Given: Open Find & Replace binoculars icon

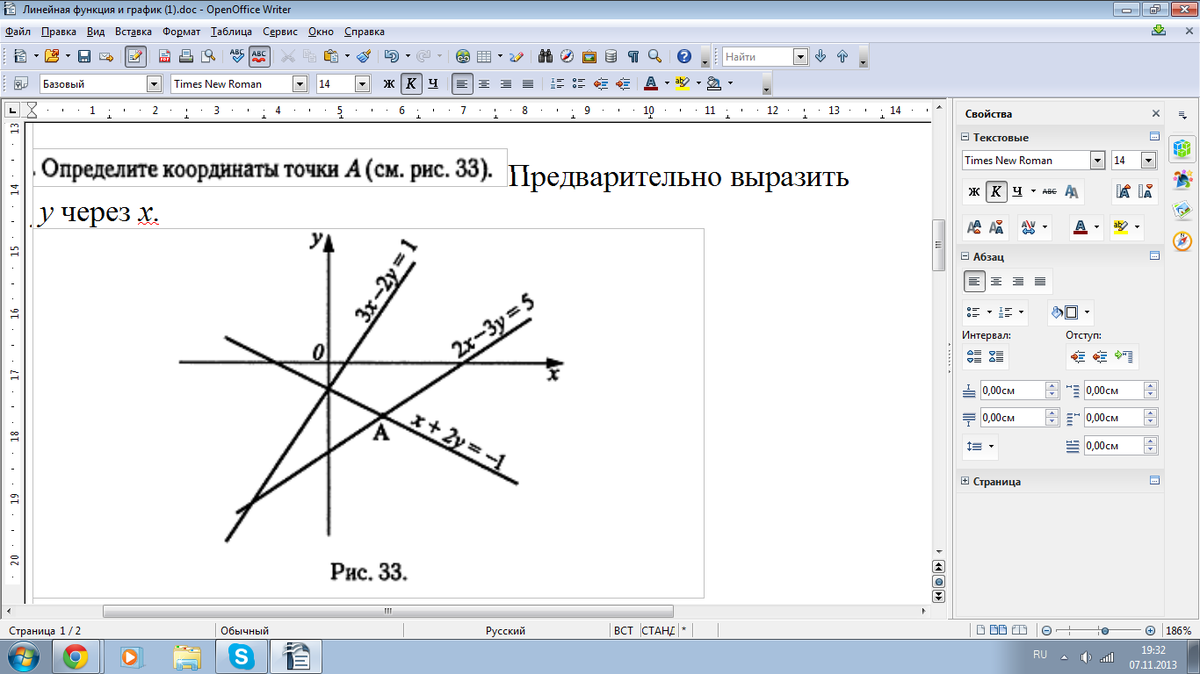Looking at the screenshot, I should pos(545,56).
